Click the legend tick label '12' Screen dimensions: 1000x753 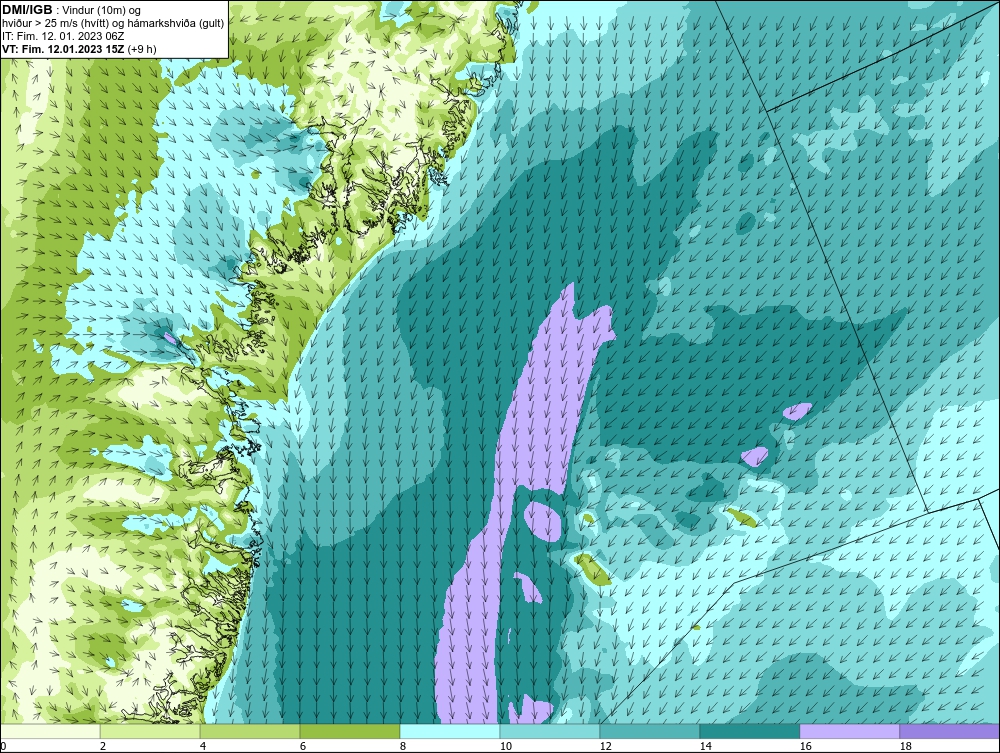(605, 746)
